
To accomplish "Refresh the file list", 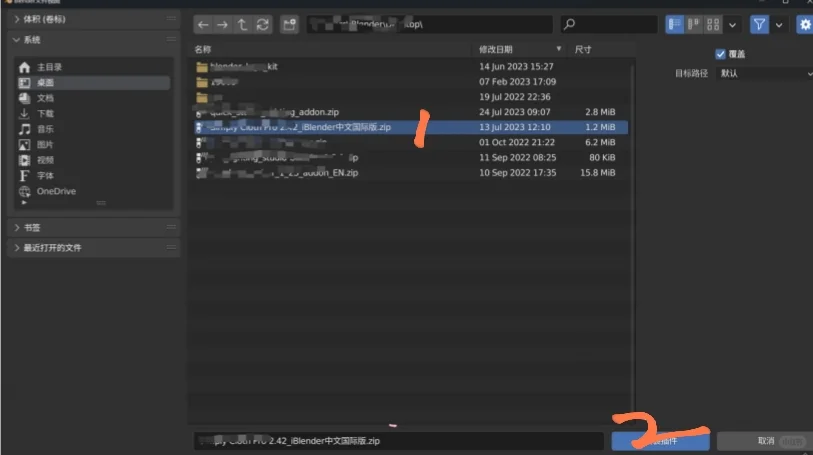I will [x=262, y=24].
